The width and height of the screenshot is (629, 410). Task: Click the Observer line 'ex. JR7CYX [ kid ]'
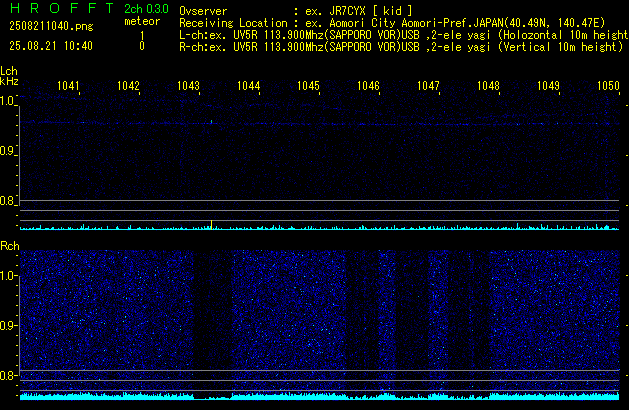(296, 11)
